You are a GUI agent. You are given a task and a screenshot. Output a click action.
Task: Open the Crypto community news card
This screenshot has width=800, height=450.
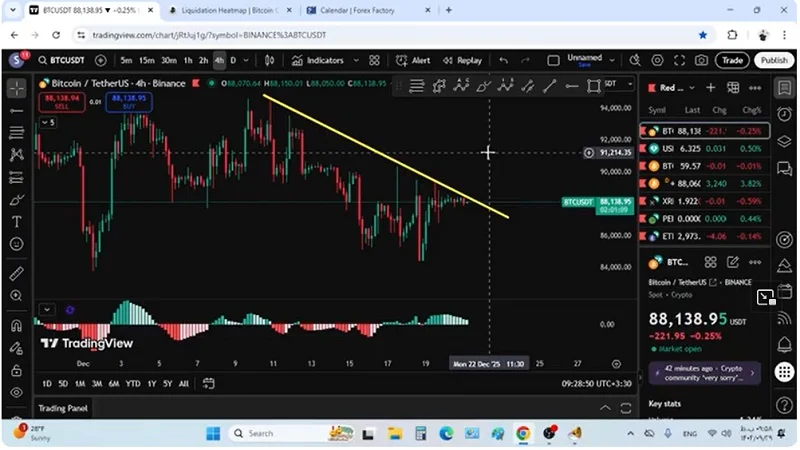coord(705,373)
